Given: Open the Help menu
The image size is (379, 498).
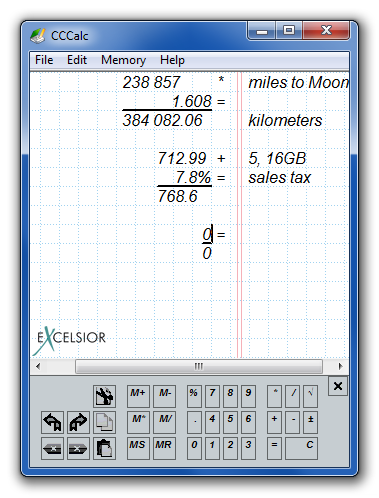Looking at the screenshot, I should point(172,60).
